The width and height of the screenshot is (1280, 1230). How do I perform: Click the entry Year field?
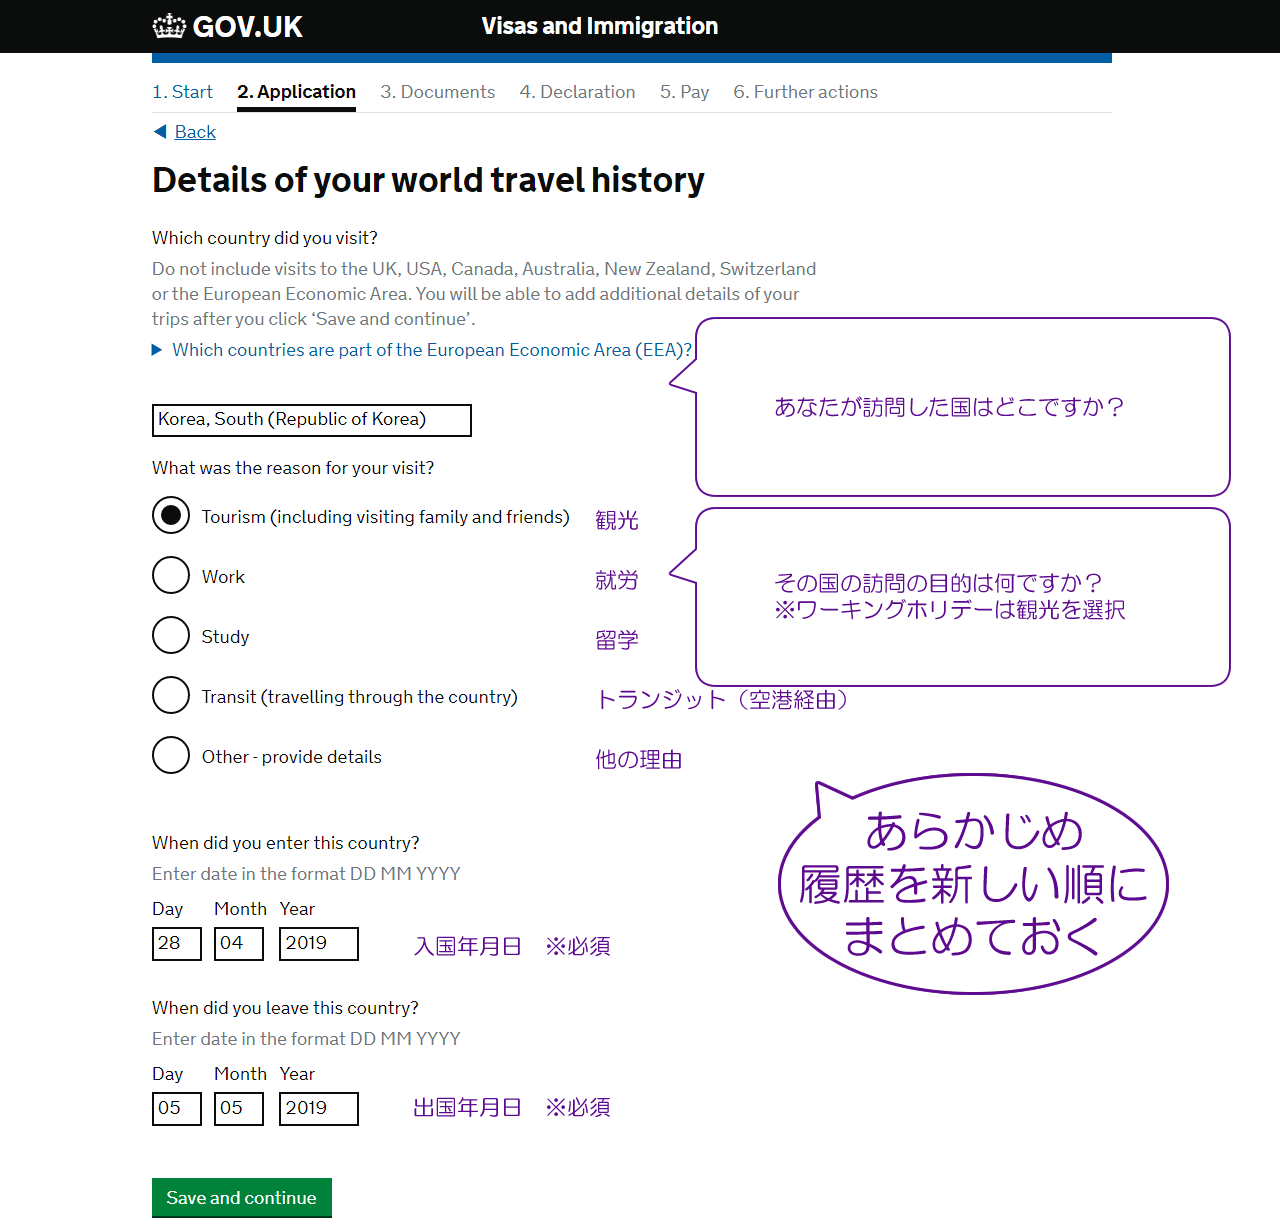point(319,944)
